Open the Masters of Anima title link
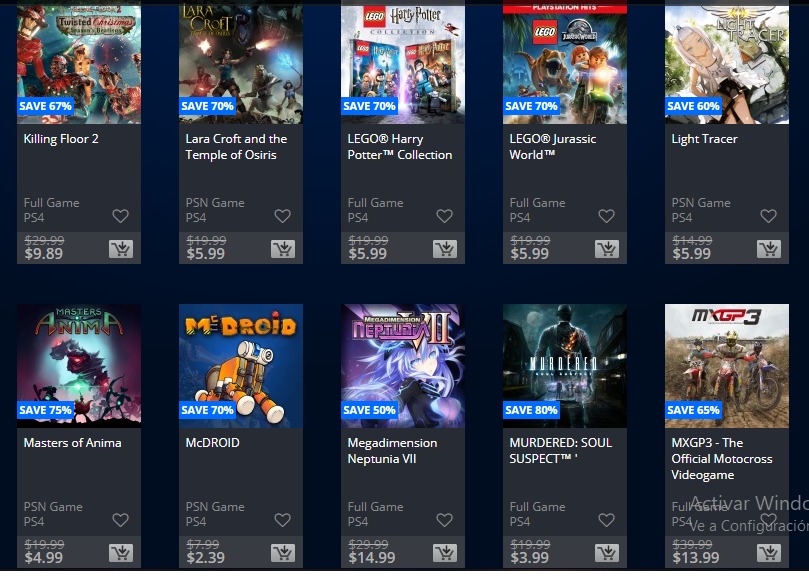The height and width of the screenshot is (578, 809). pos(73,443)
